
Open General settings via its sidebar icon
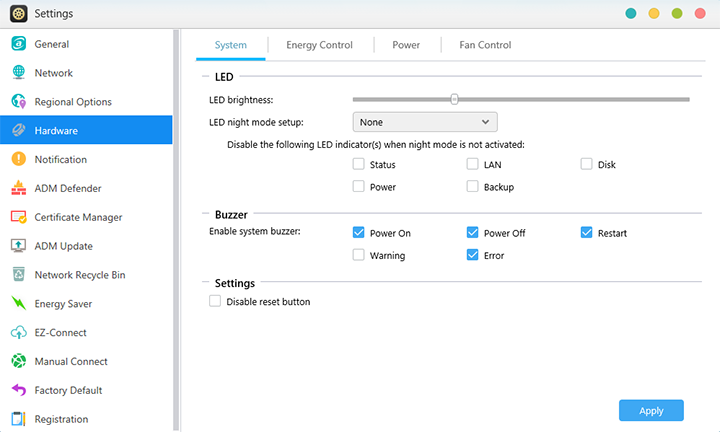(x=18, y=44)
